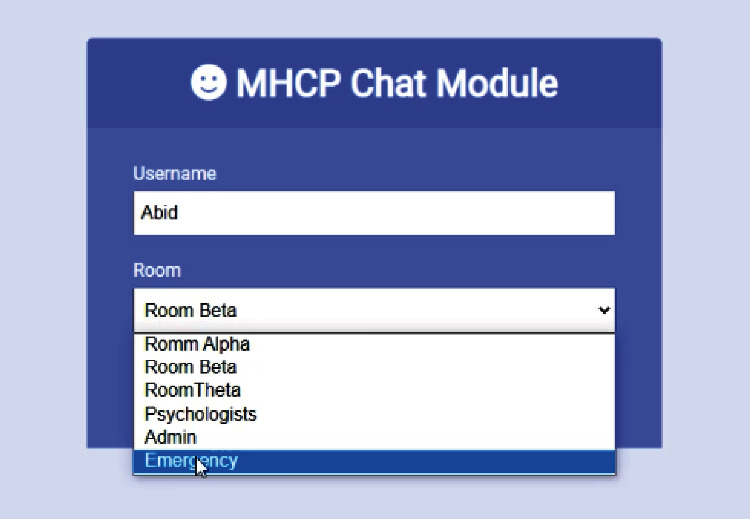The height and width of the screenshot is (519, 750).
Task: Select RoomTheta from the room list
Action: click(375, 390)
